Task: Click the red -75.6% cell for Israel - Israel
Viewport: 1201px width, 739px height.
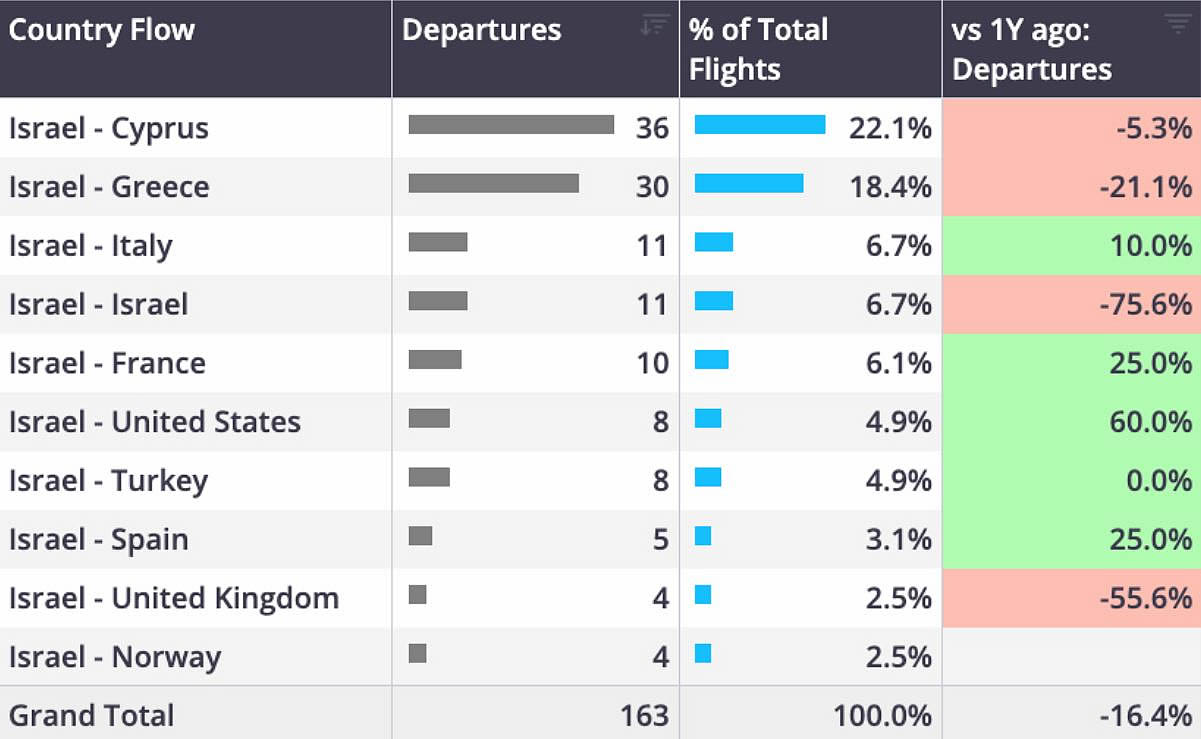Action: tap(1071, 304)
